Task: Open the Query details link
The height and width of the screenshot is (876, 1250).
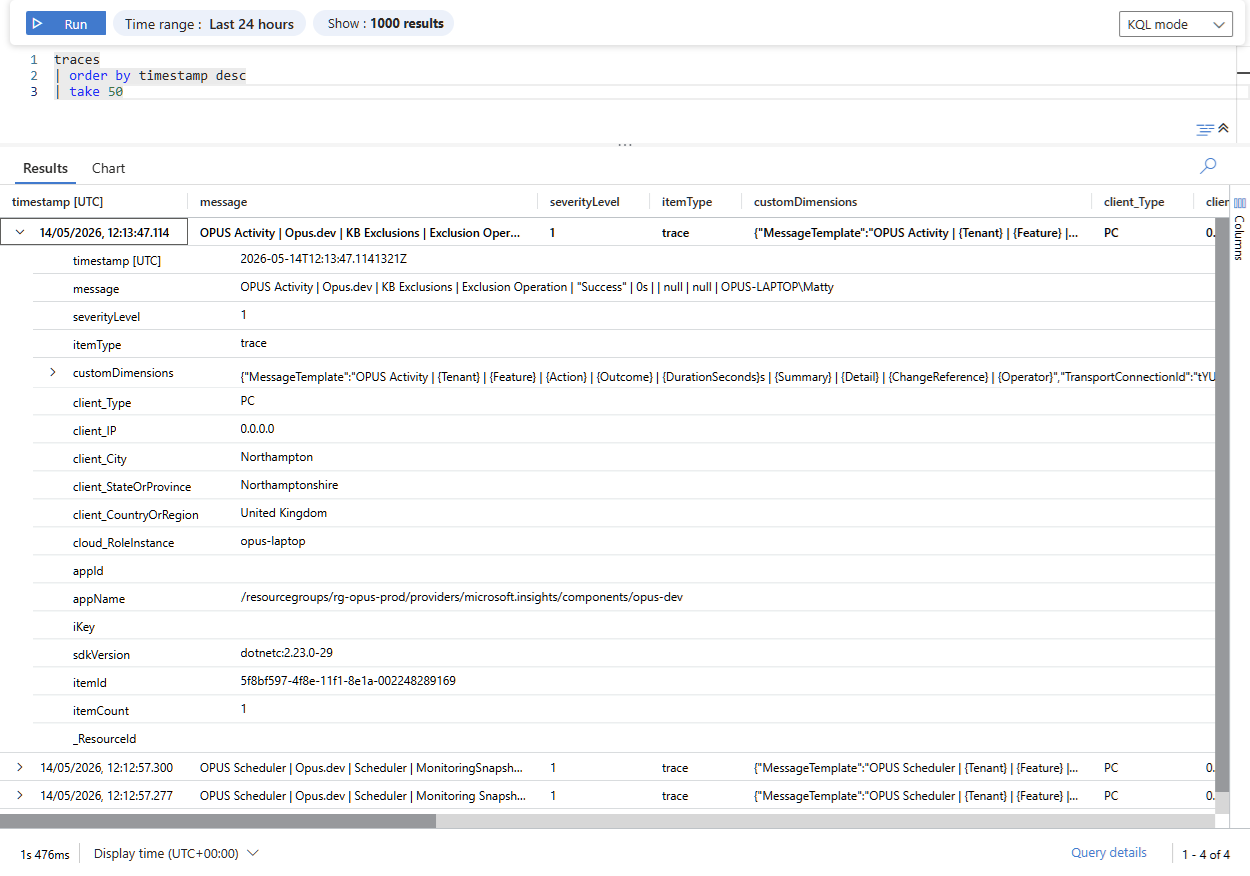Action: pos(1109,853)
